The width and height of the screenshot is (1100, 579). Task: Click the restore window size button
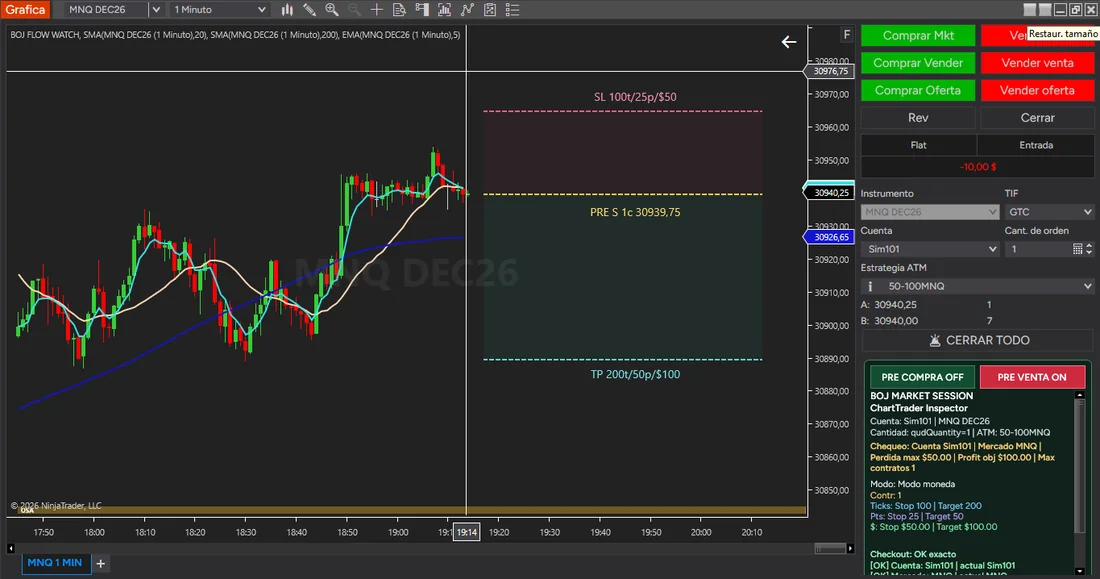point(1075,10)
